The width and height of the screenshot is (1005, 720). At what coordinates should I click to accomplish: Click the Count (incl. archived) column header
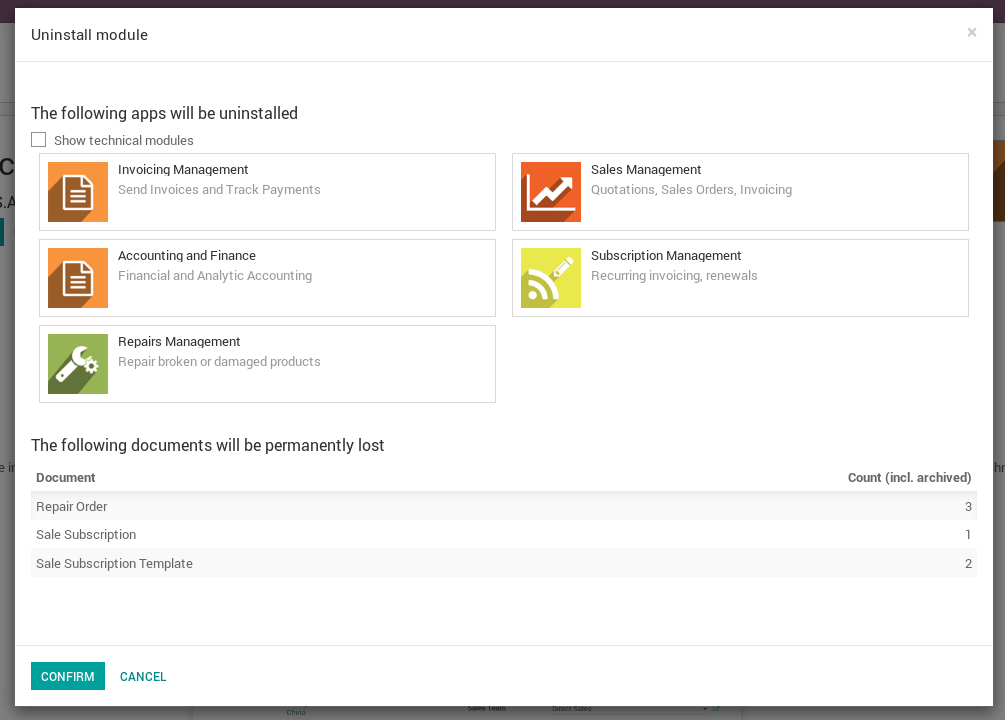click(909, 477)
